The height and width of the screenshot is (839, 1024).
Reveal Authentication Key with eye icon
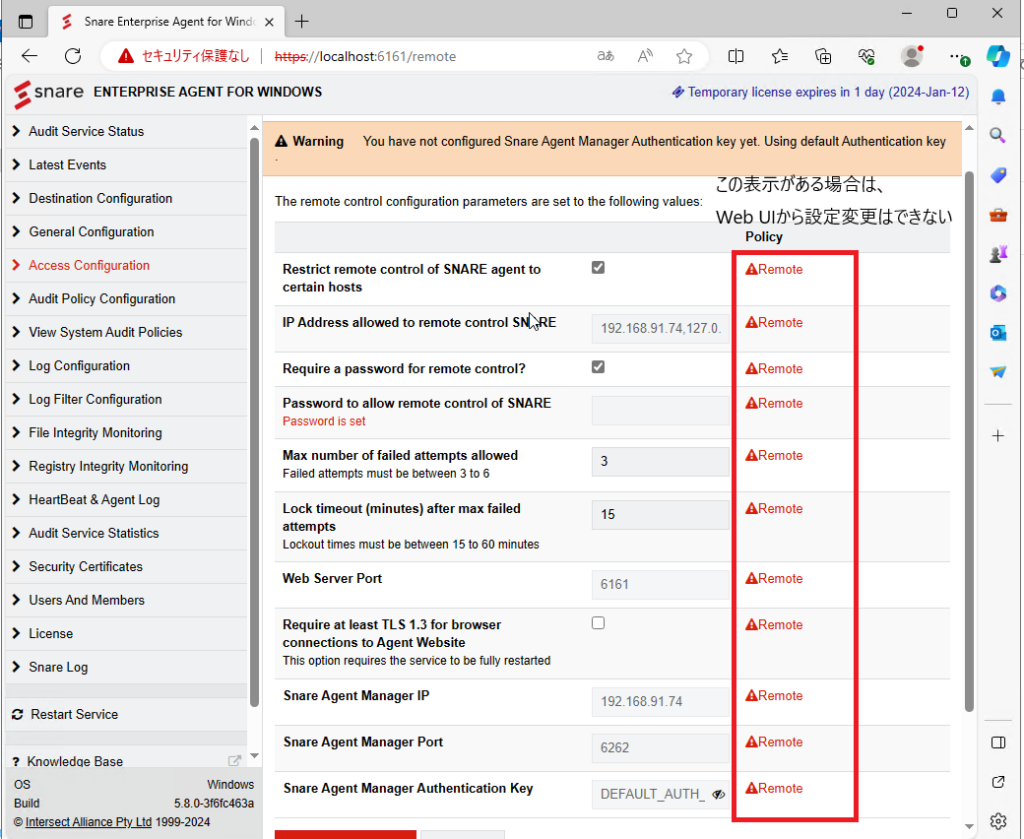click(x=718, y=795)
